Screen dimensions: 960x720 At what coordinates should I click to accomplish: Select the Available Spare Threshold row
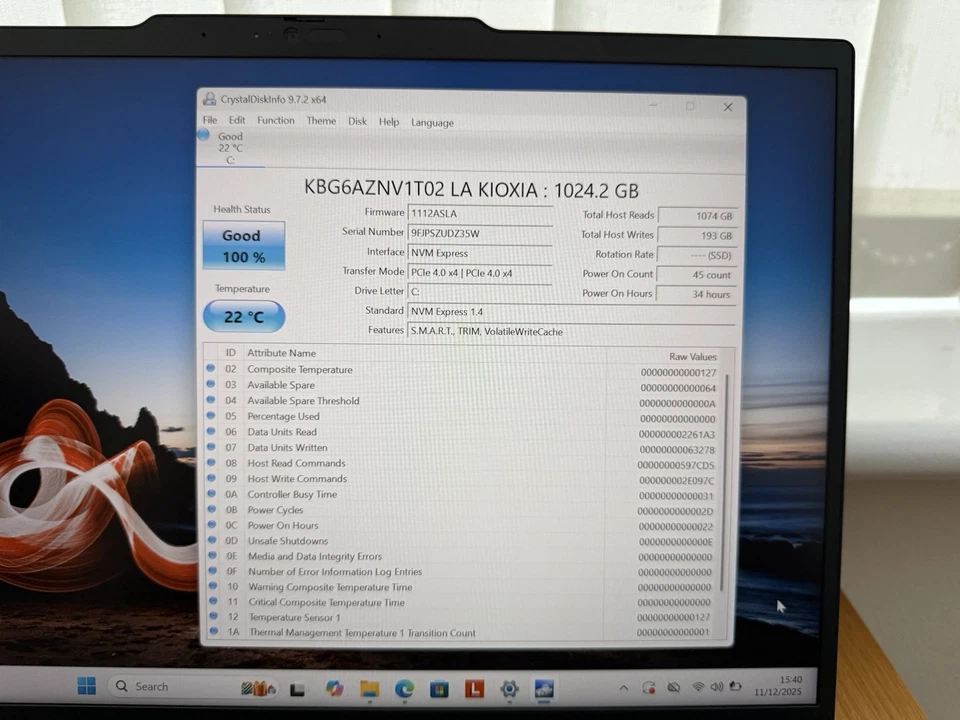[x=462, y=402]
